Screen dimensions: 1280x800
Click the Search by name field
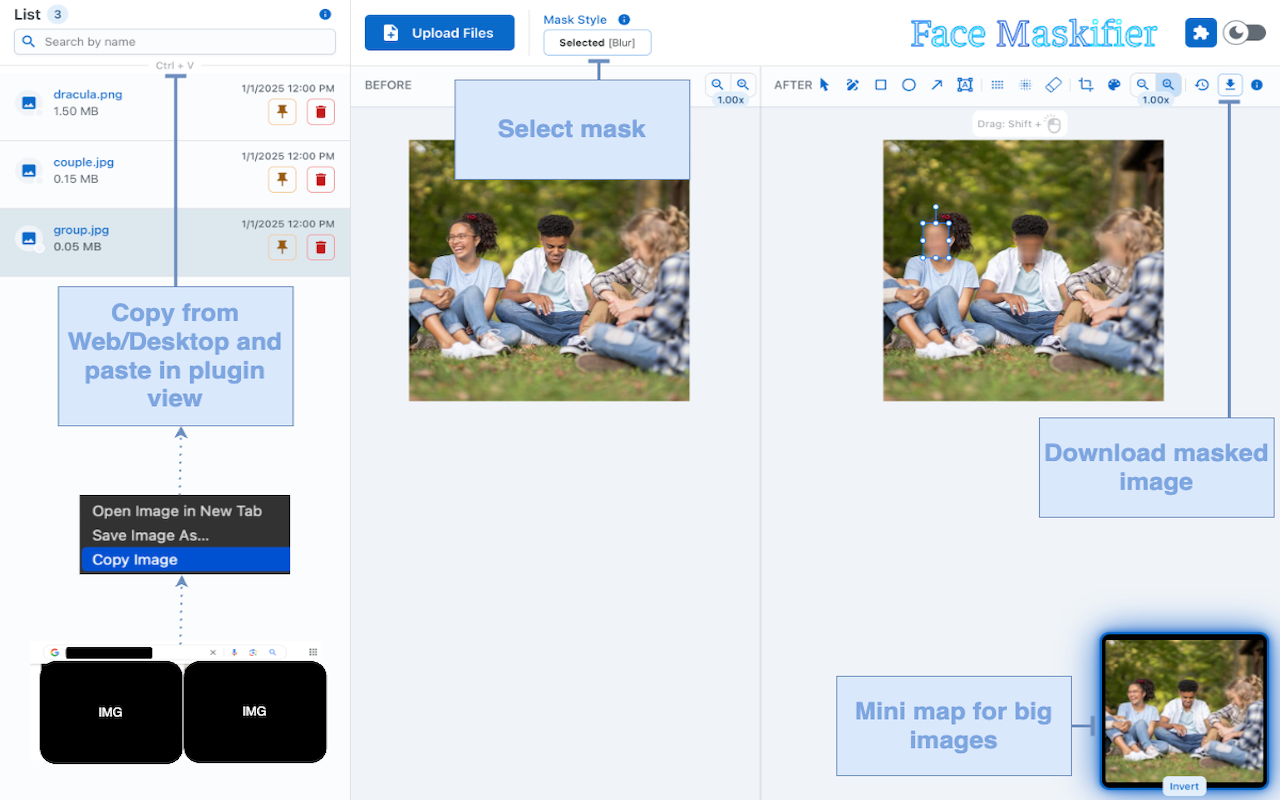[x=174, y=41]
